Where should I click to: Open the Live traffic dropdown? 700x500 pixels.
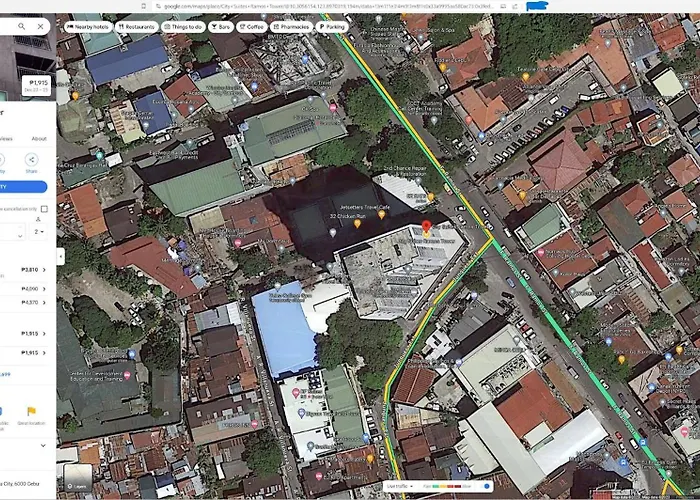tap(400, 486)
